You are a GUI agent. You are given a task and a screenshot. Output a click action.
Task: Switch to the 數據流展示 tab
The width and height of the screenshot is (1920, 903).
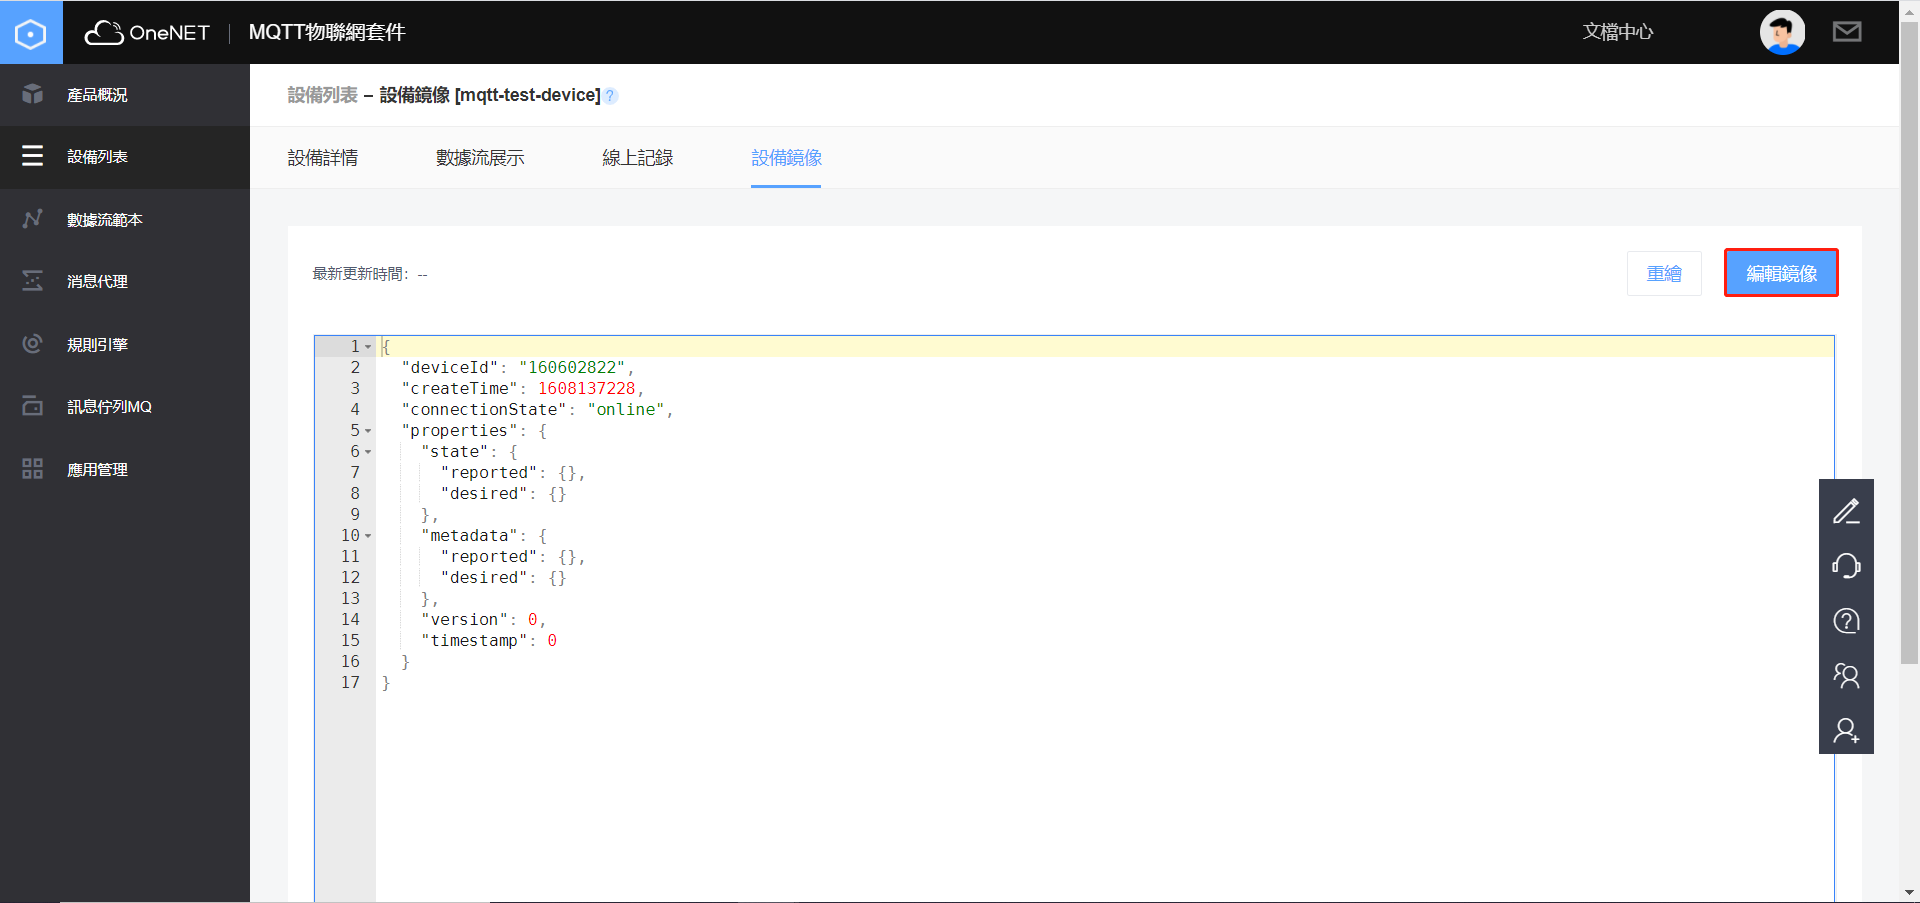coord(480,158)
